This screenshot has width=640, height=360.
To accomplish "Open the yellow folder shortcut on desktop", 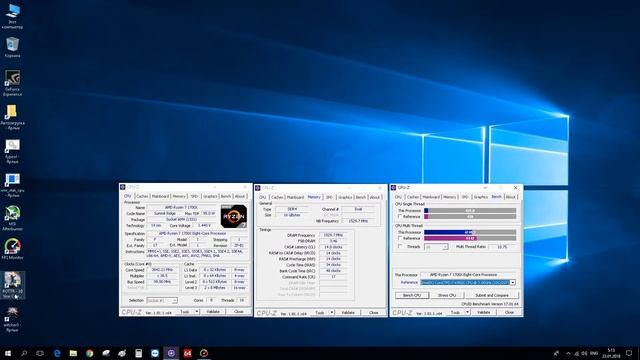I will 12,117.
